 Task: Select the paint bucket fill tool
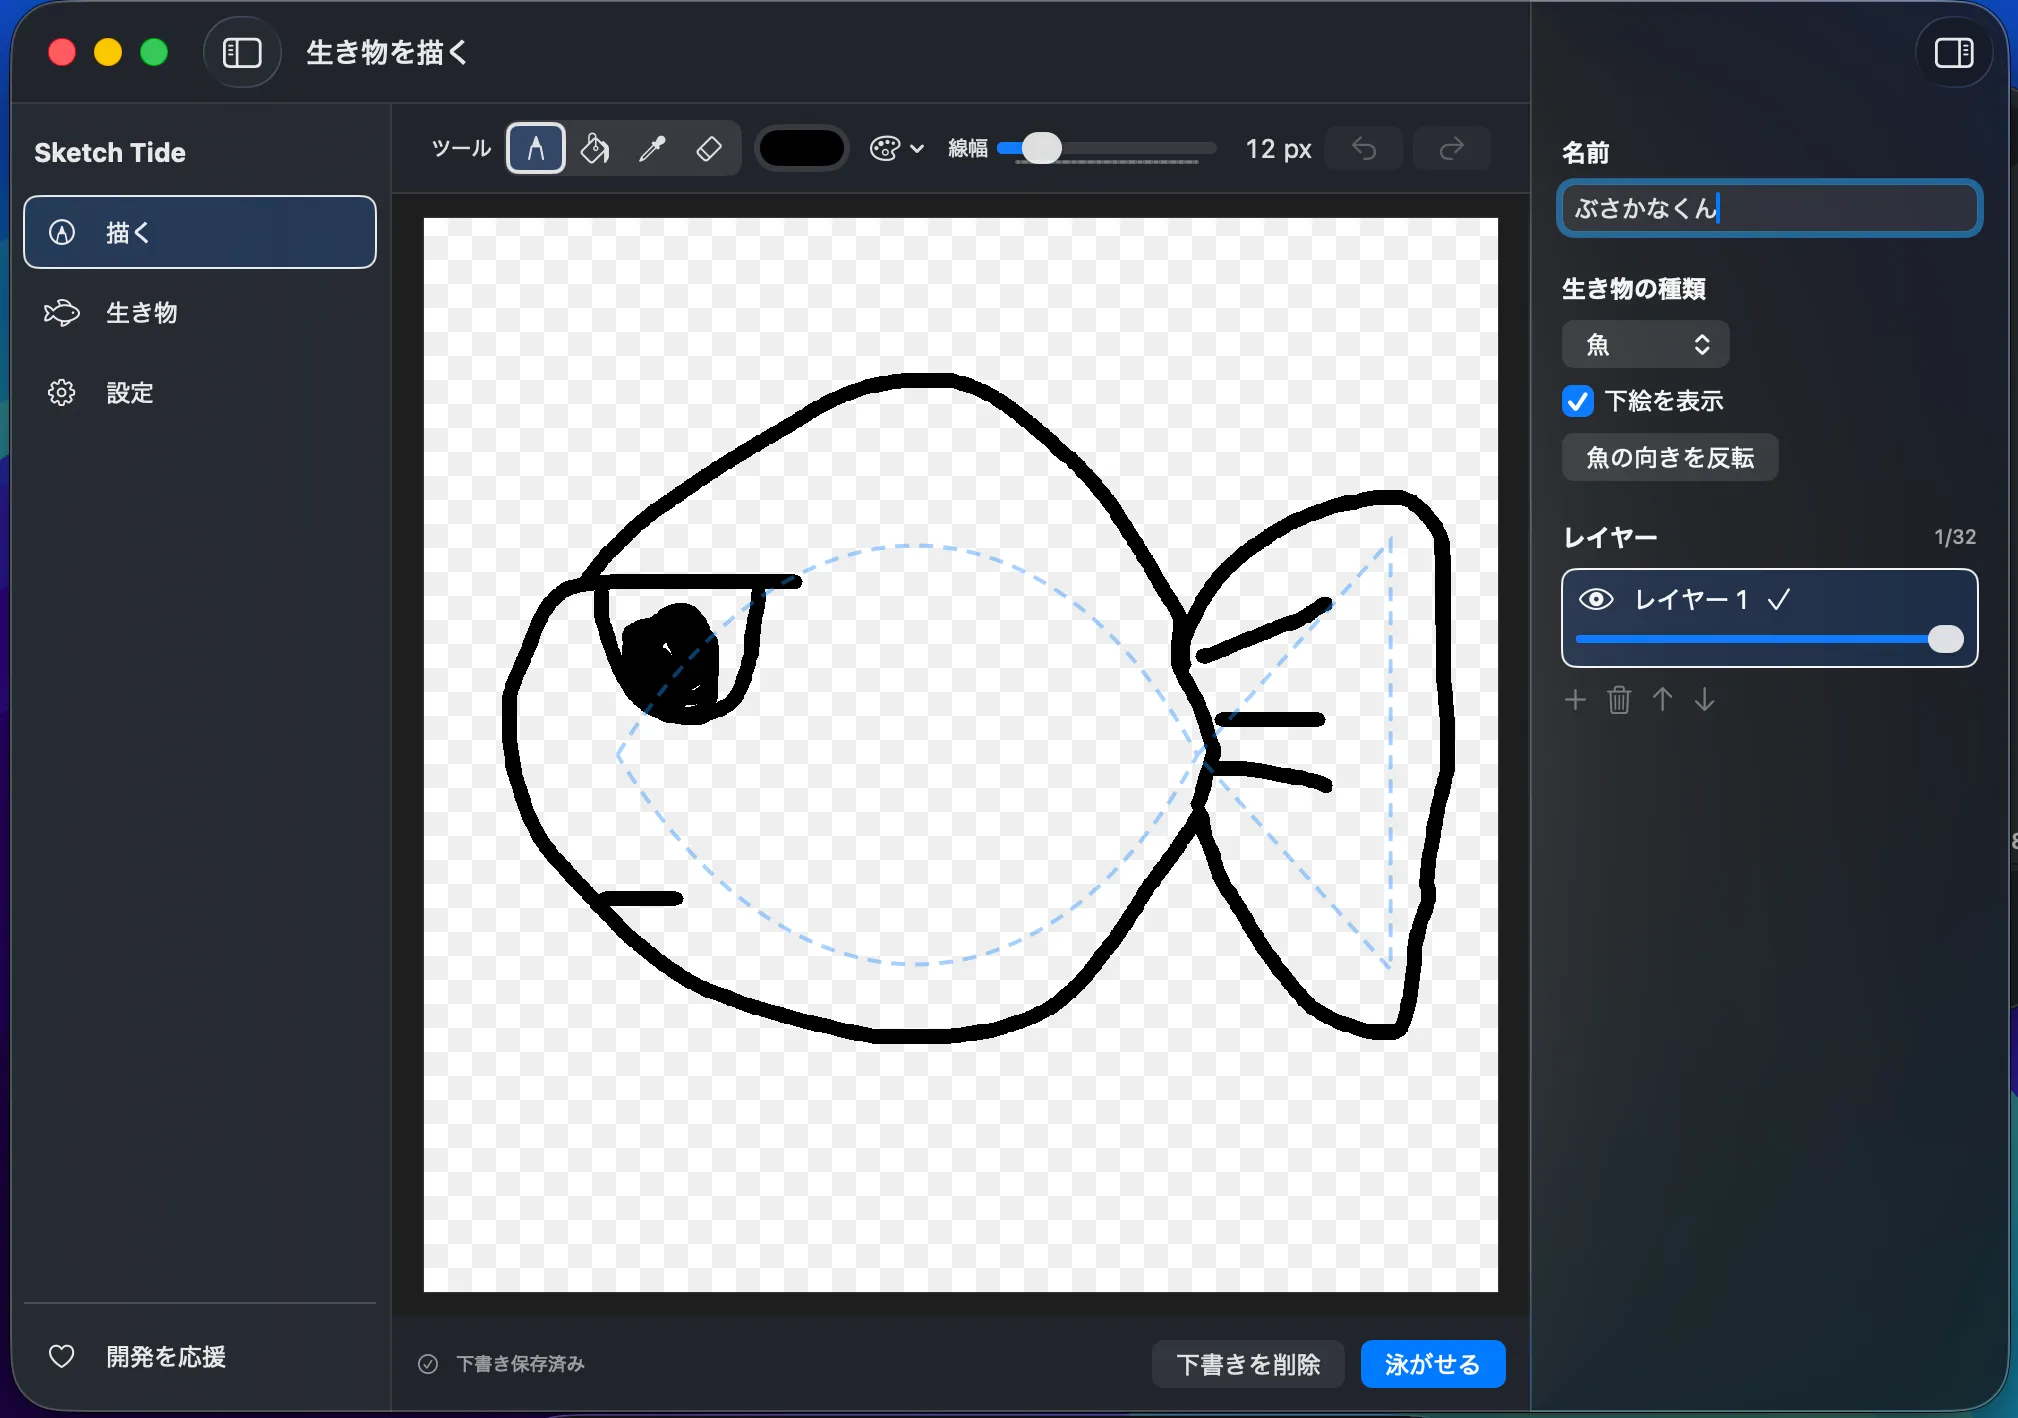[x=595, y=149]
